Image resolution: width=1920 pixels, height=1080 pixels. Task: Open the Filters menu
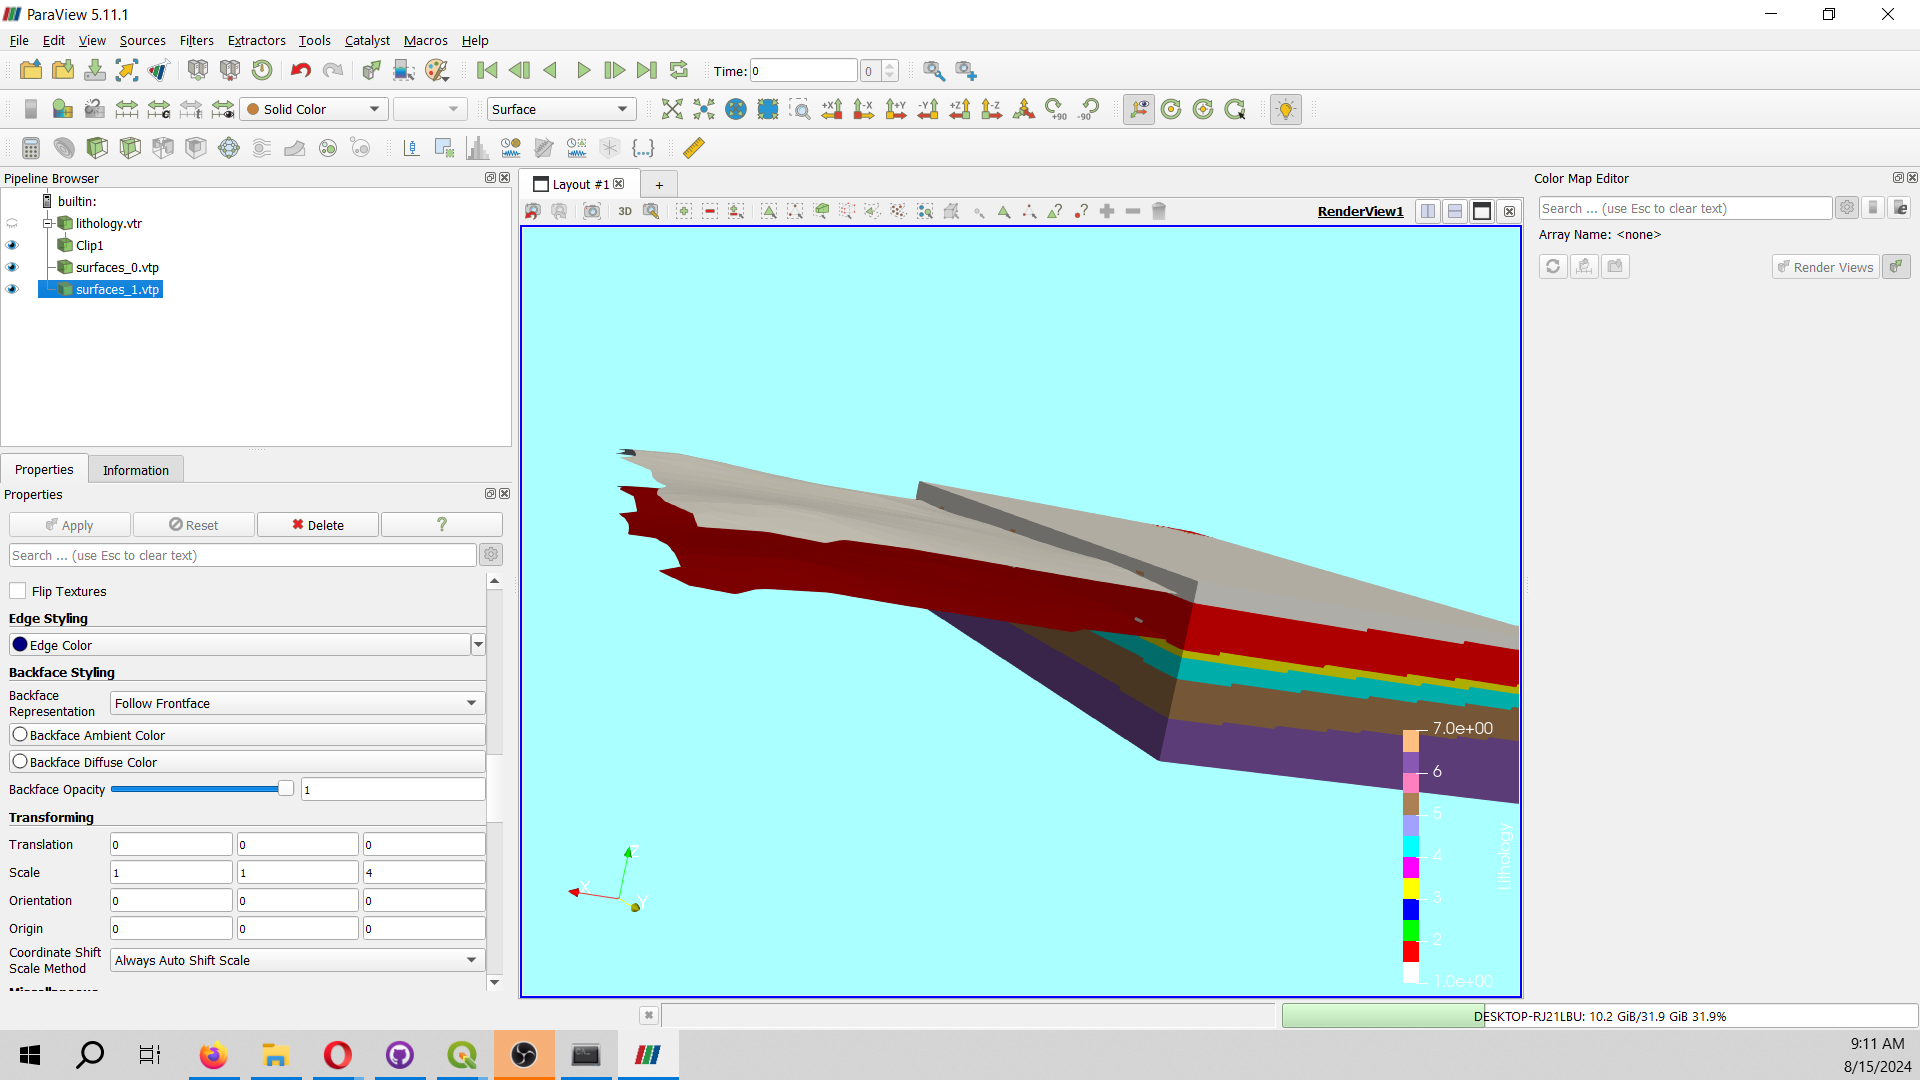tap(196, 40)
